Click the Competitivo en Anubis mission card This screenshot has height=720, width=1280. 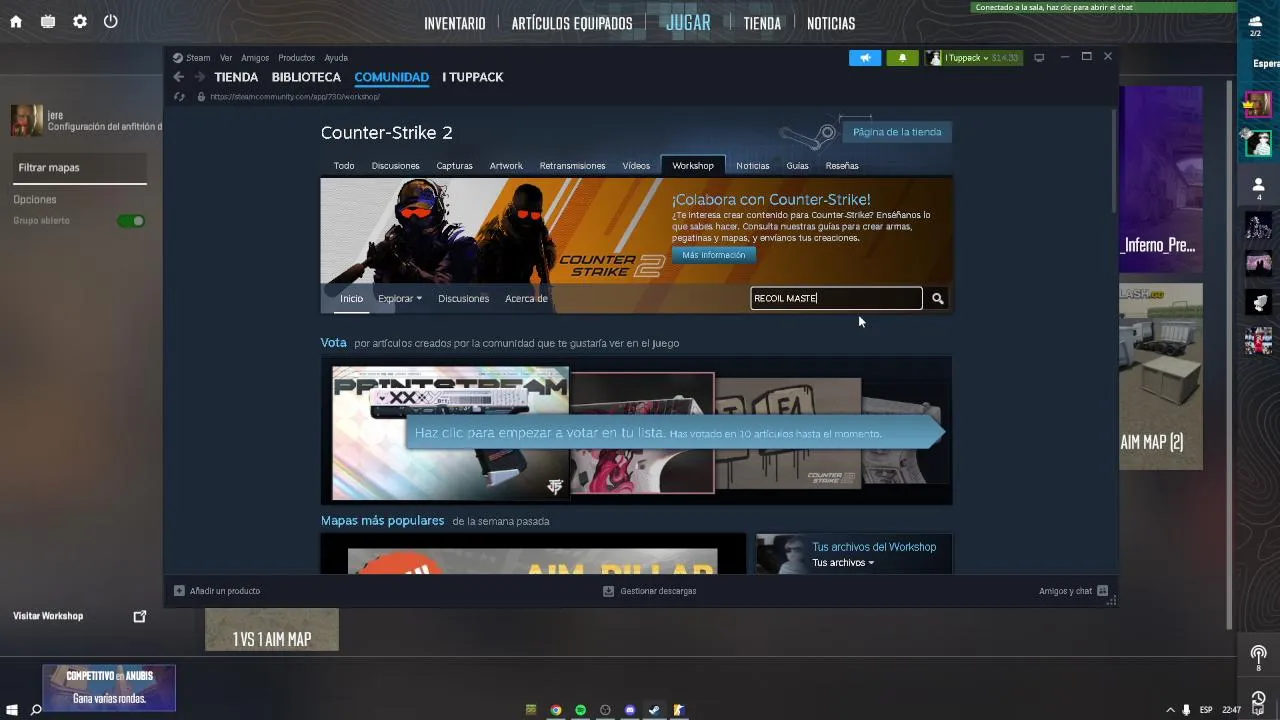109,688
